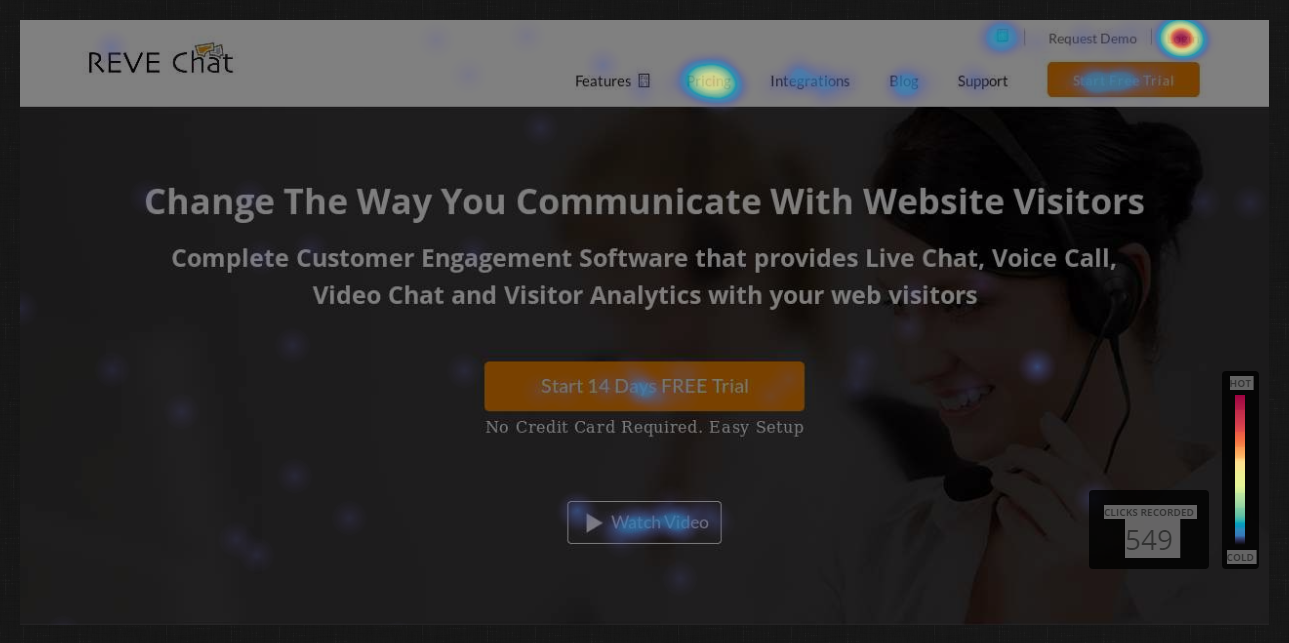Click Request Demo link
Screen dimensions: 1289x643
[1092, 39]
